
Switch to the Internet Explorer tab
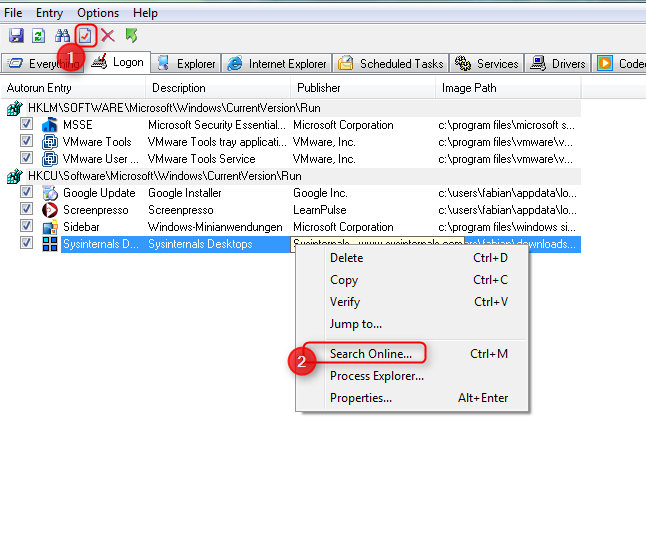tap(277, 63)
